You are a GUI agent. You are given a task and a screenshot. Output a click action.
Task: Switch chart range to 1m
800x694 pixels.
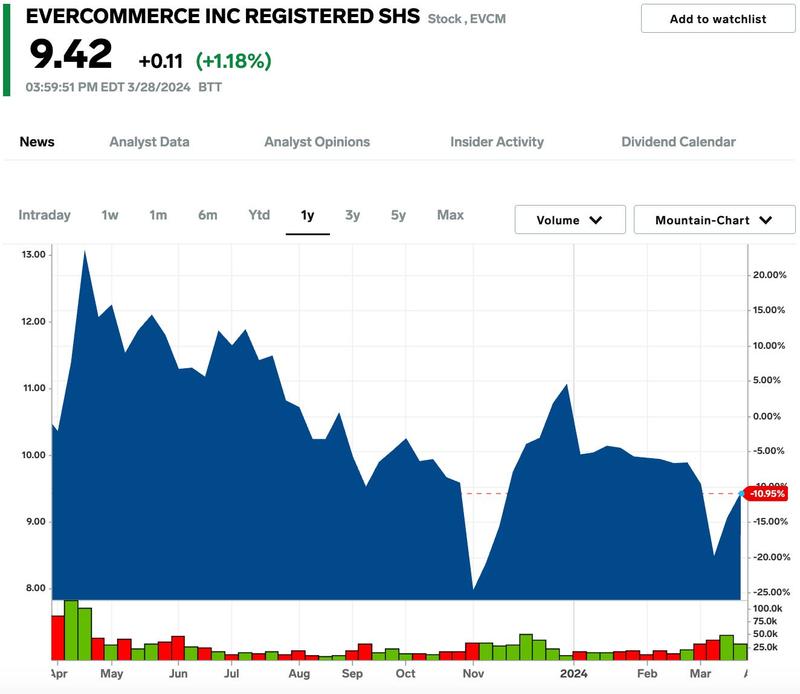point(158,215)
